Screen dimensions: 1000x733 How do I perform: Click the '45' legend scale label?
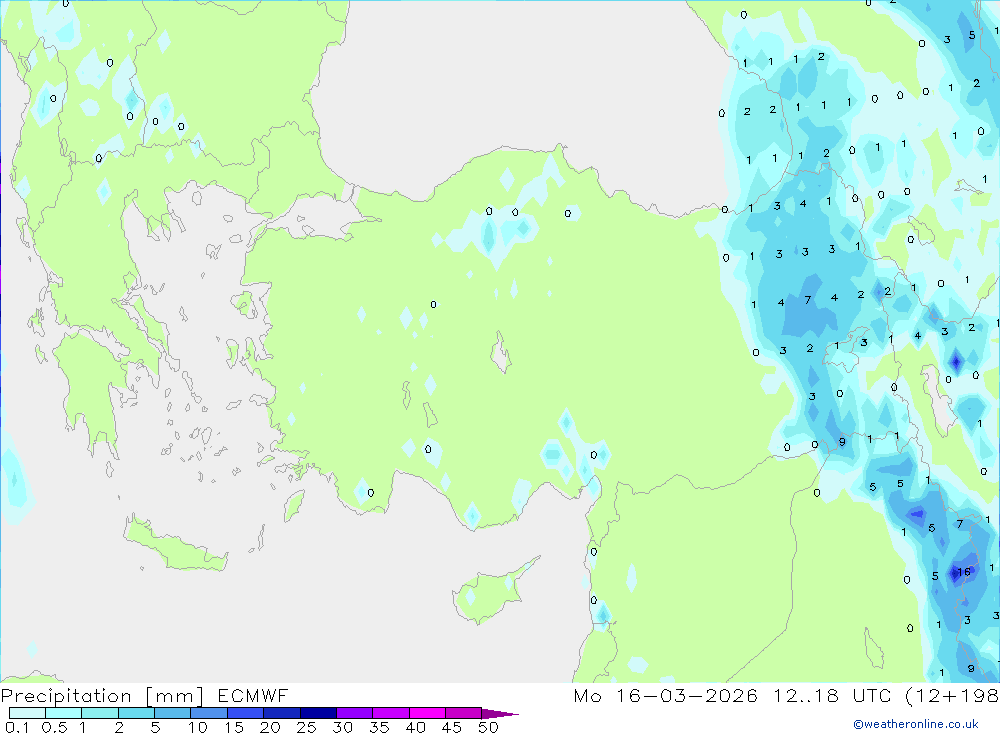pos(452,727)
